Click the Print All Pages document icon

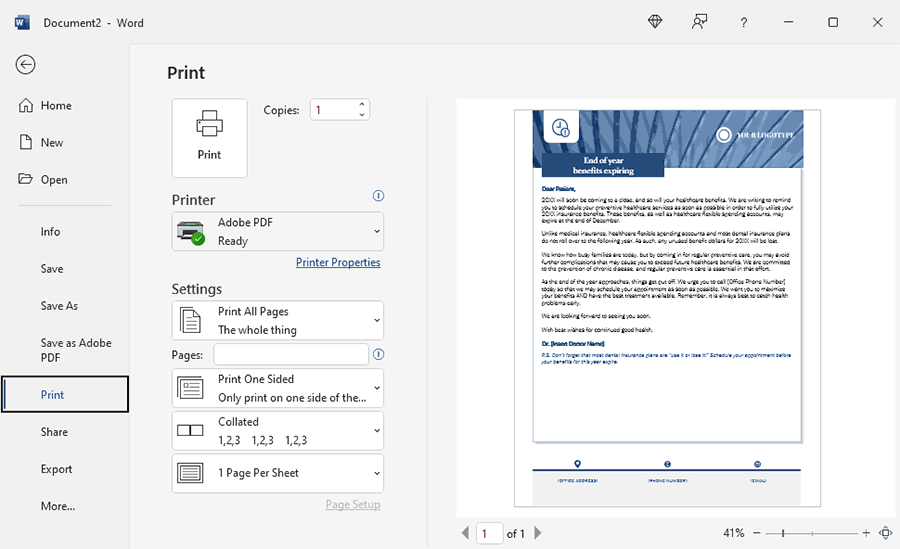tap(191, 320)
